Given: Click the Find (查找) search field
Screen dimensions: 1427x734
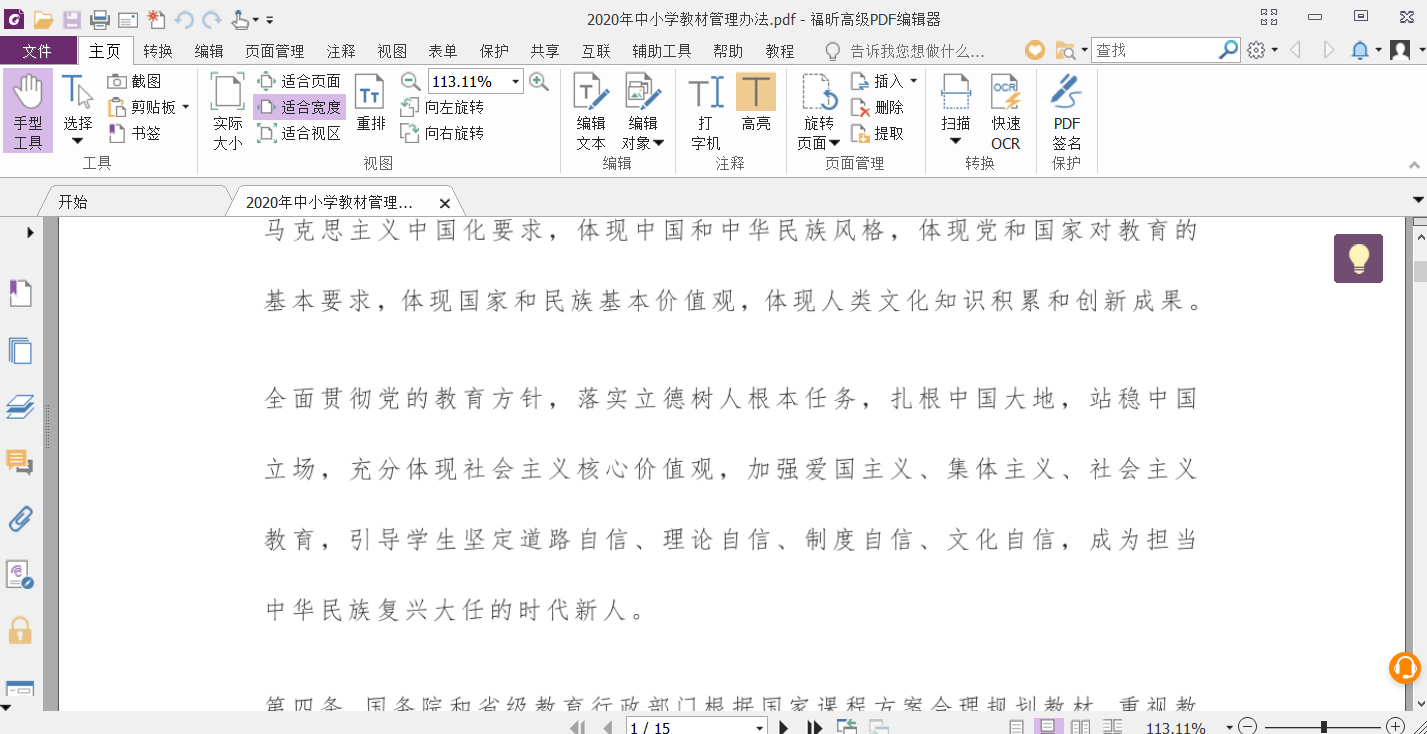Looking at the screenshot, I should [x=1155, y=50].
